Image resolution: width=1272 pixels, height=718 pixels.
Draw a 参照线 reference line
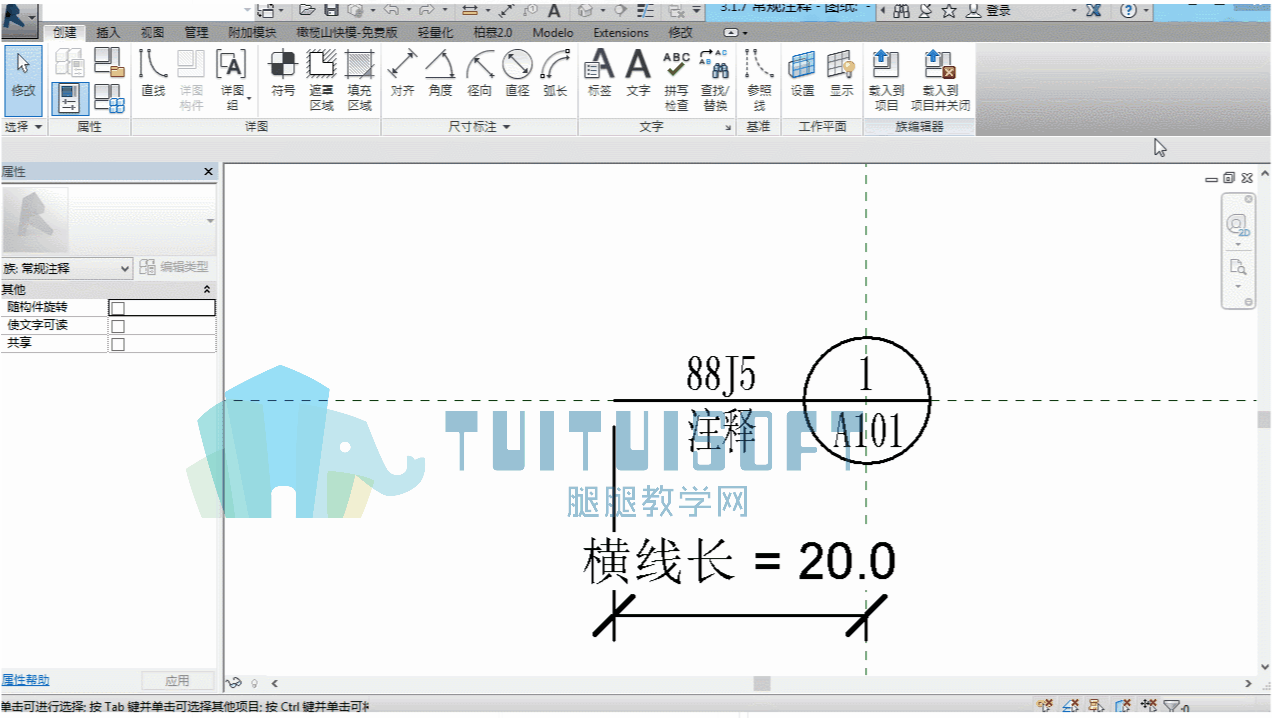pos(759,80)
